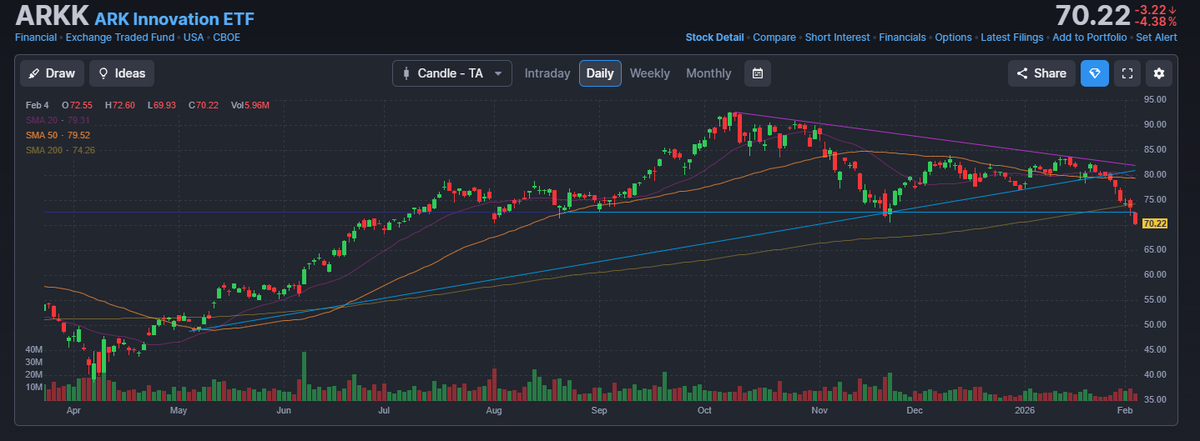
Task: Click the Oct label on time axis
Action: coord(704,410)
